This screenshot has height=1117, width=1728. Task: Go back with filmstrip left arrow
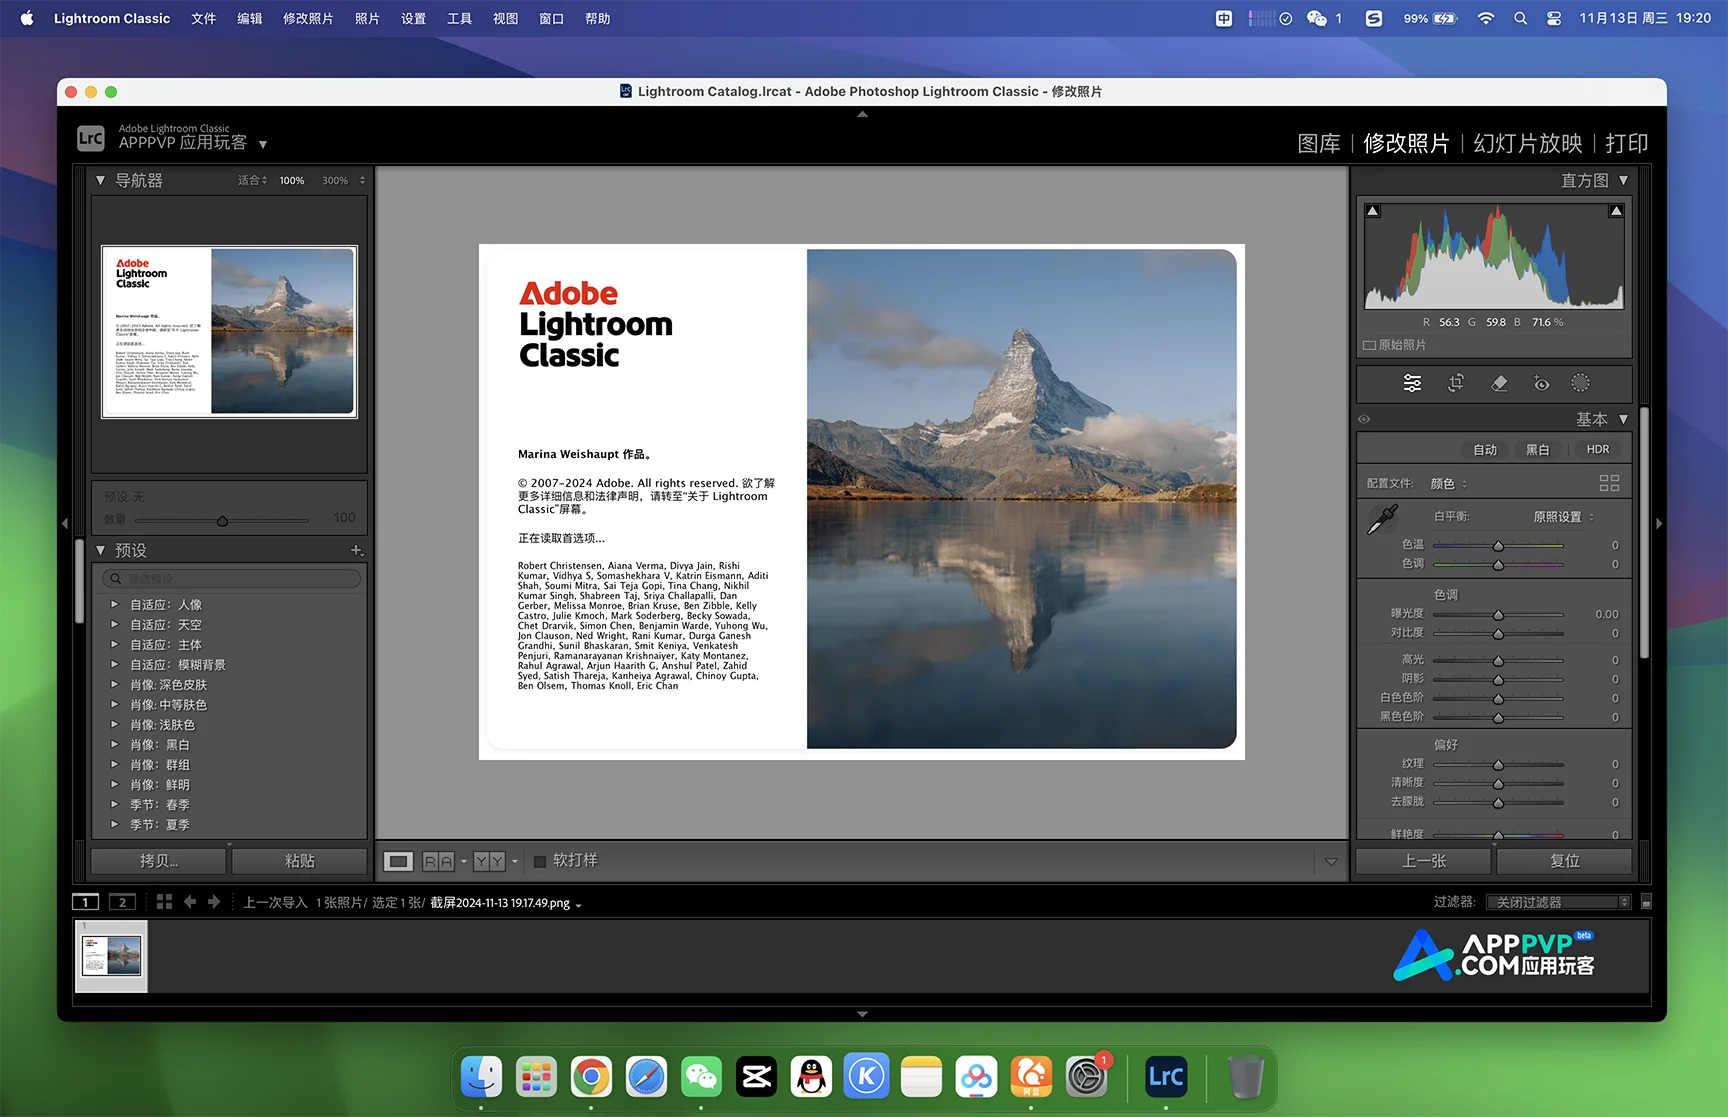pos(190,902)
